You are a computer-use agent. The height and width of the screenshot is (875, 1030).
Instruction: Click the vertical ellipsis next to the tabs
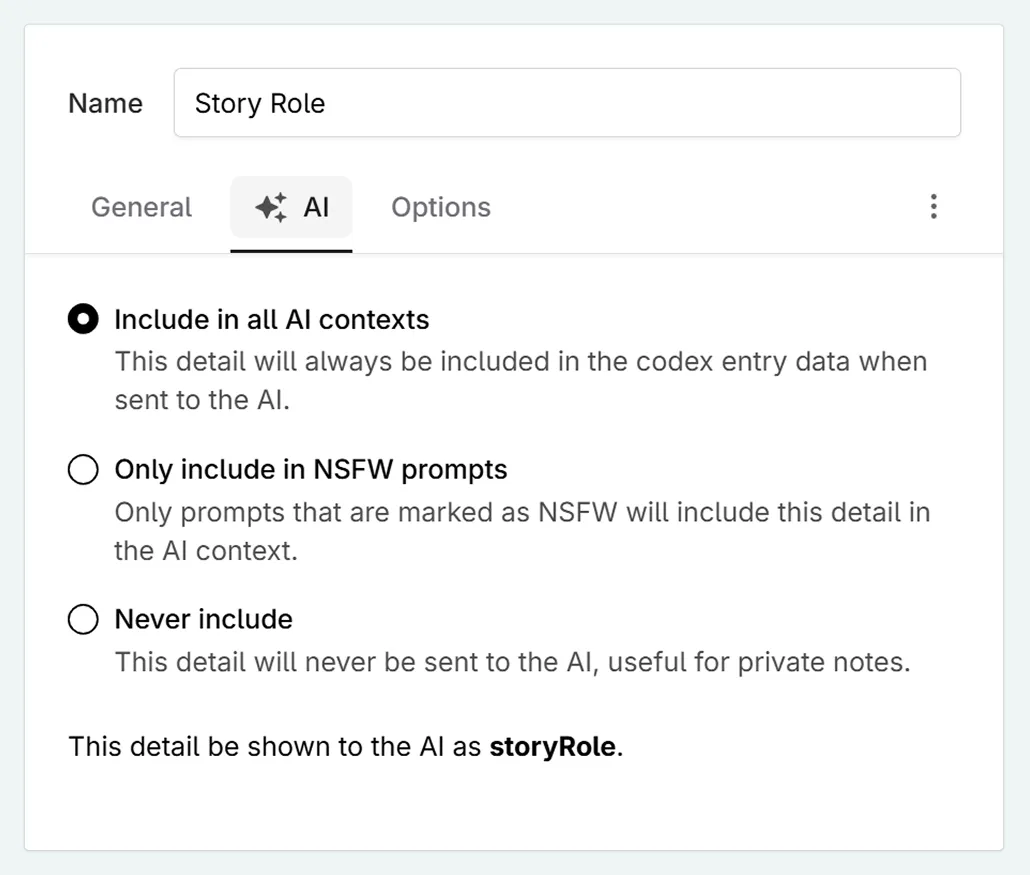point(933,206)
